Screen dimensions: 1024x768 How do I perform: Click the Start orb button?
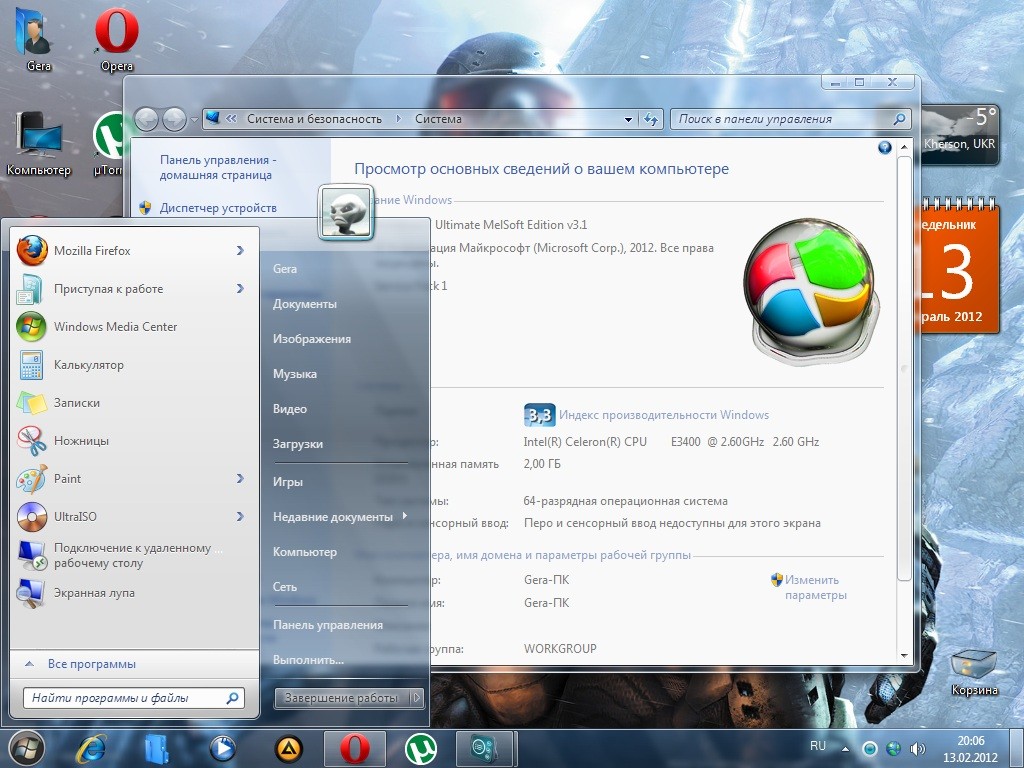[x=27, y=748]
